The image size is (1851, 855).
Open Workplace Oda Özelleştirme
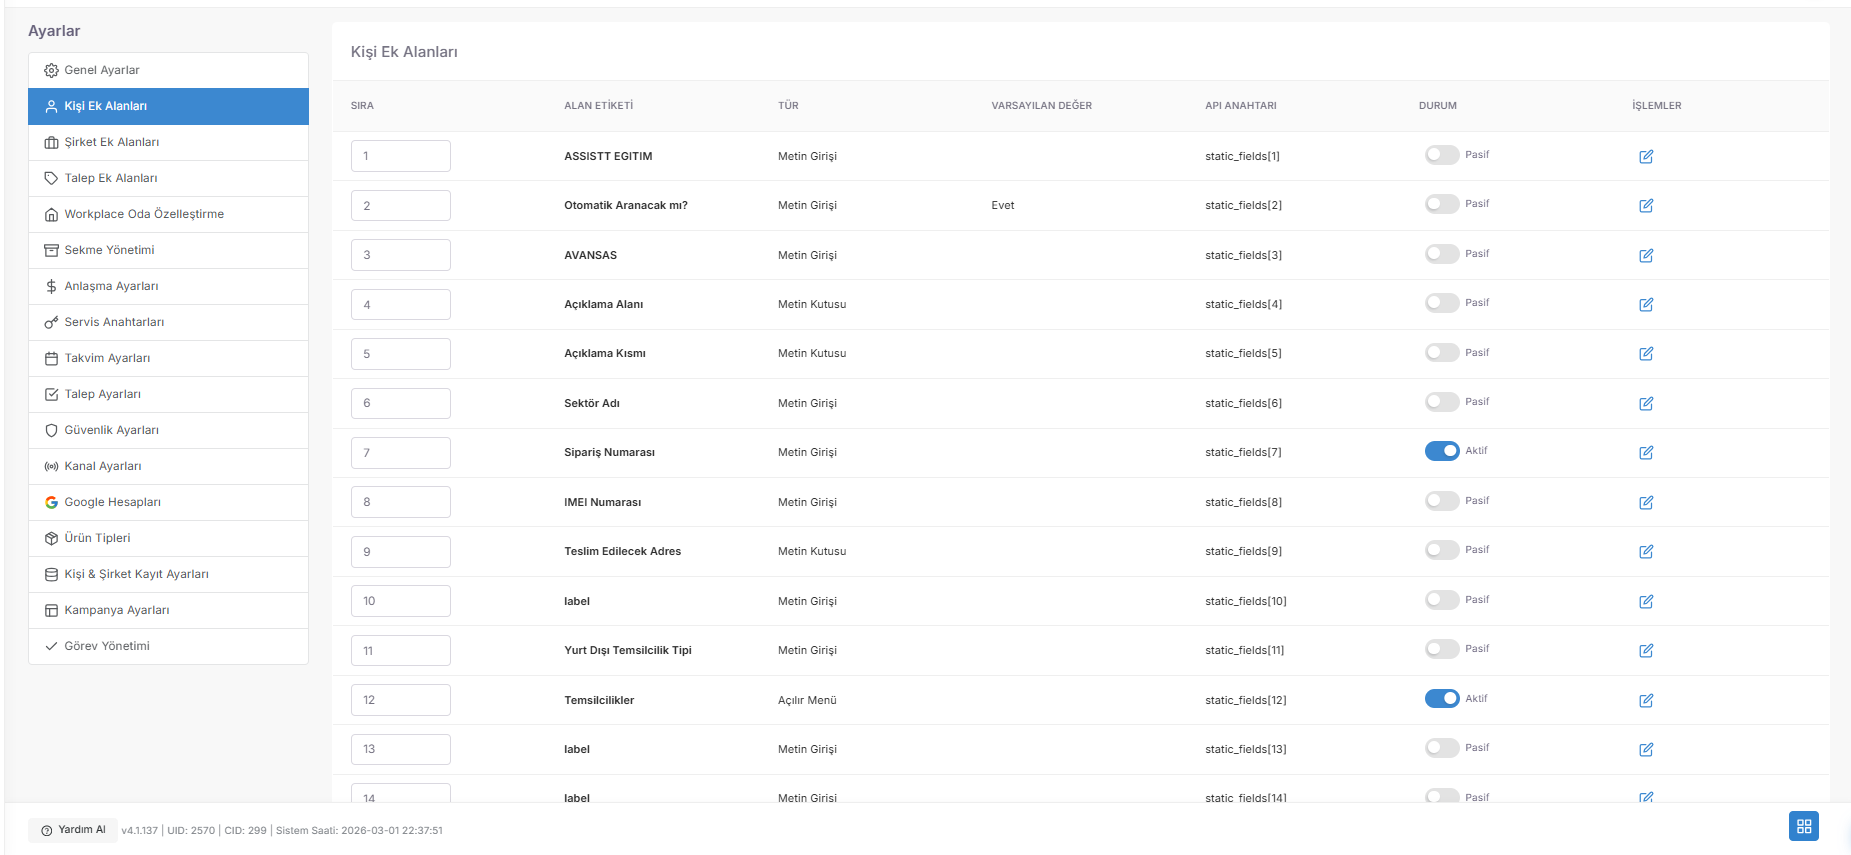(x=168, y=214)
